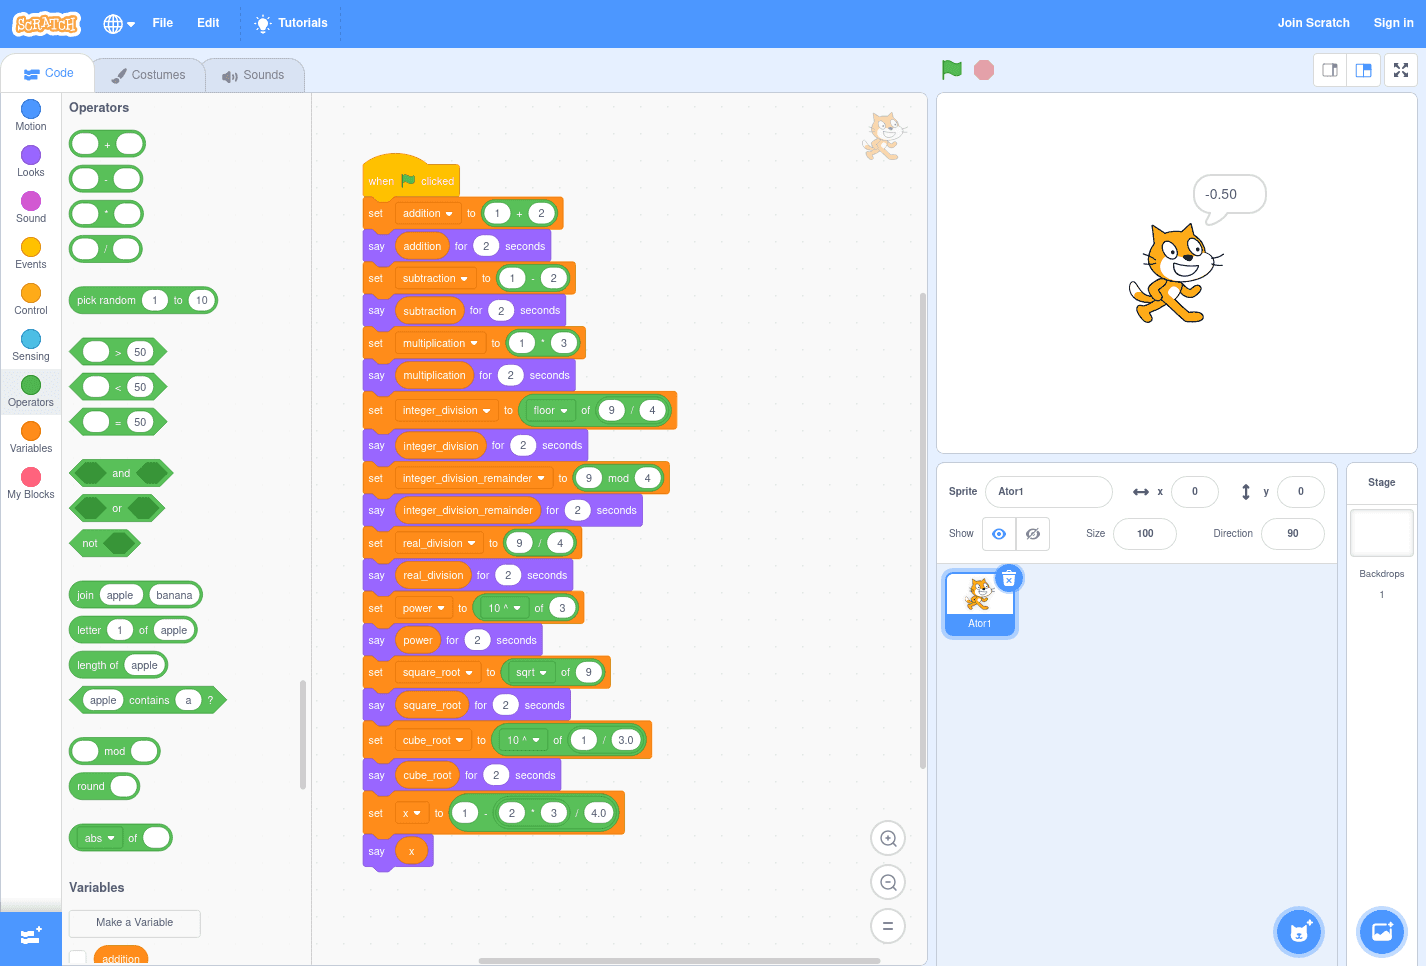Select the Operators block category

(31, 392)
